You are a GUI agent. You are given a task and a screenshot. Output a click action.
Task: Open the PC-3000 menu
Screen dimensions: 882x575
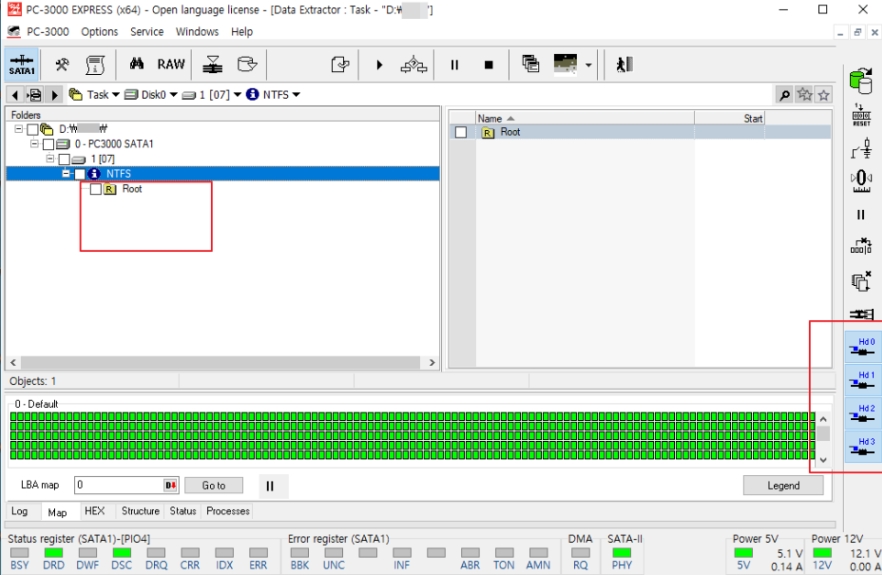pos(48,32)
